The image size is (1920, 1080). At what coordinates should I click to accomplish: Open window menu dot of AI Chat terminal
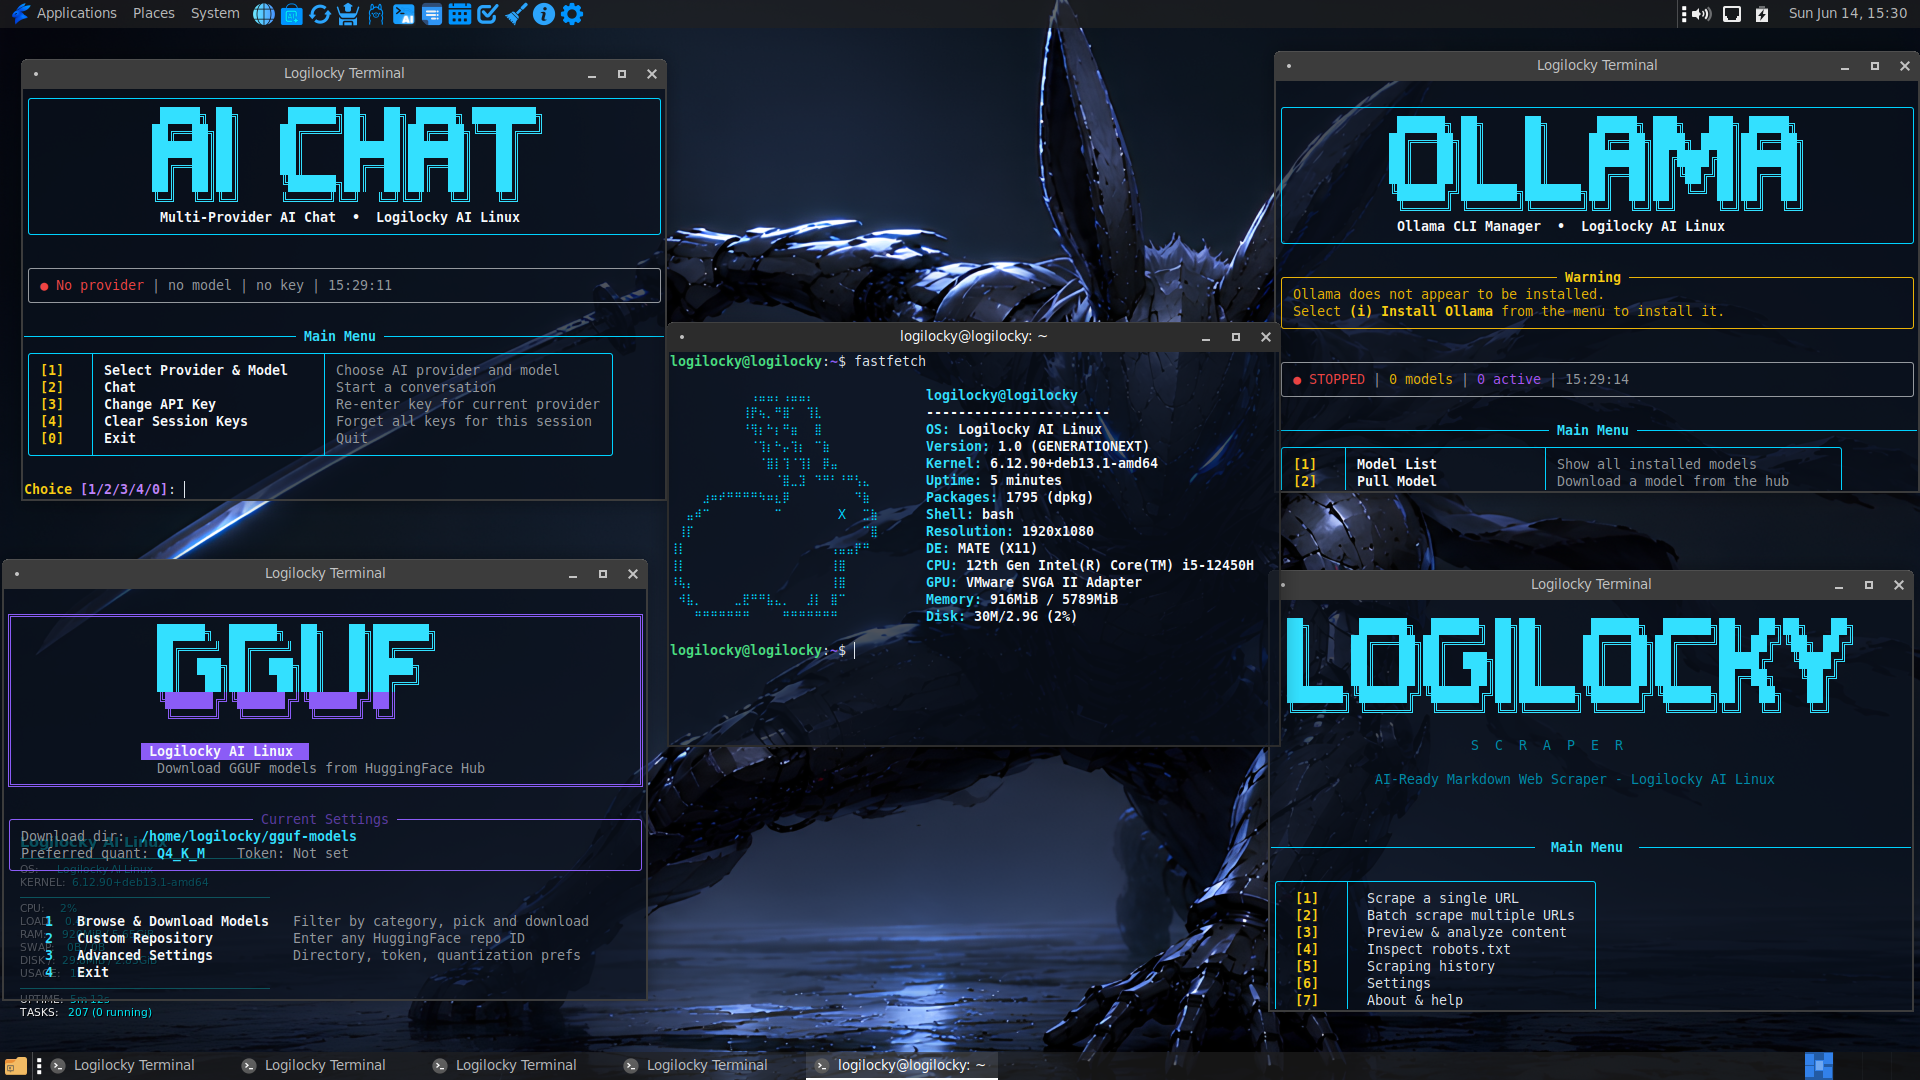(36, 74)
